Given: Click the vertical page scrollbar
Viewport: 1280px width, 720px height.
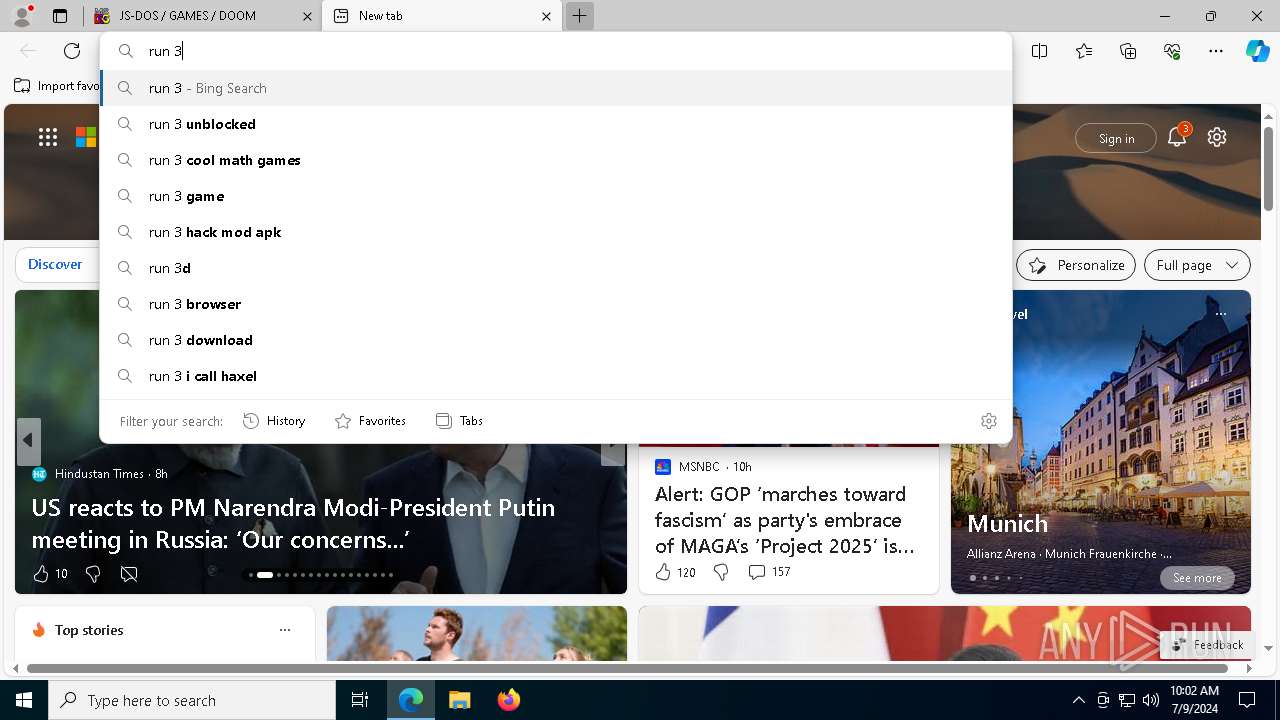Looking at the screenshot, I should point(1268,168).
